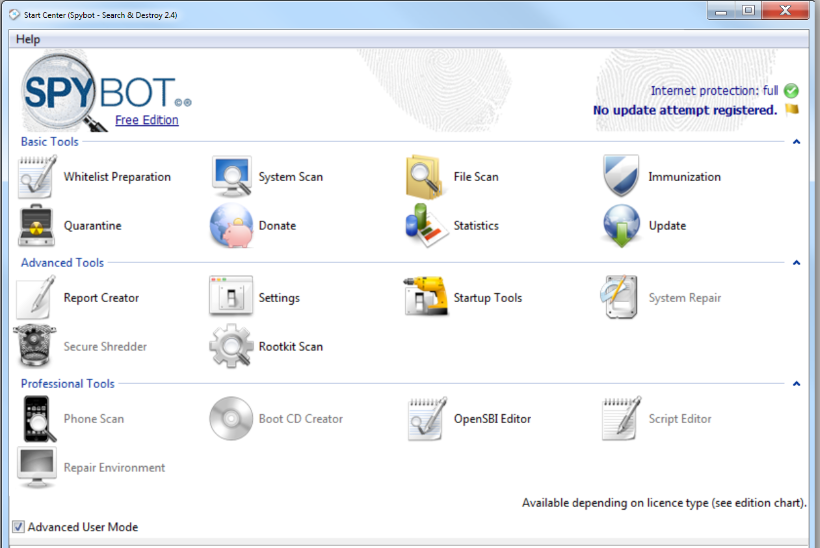Click the 'Report Creator' label
Viewport: 820px width, 548px height.
click(x=101, y=298)
